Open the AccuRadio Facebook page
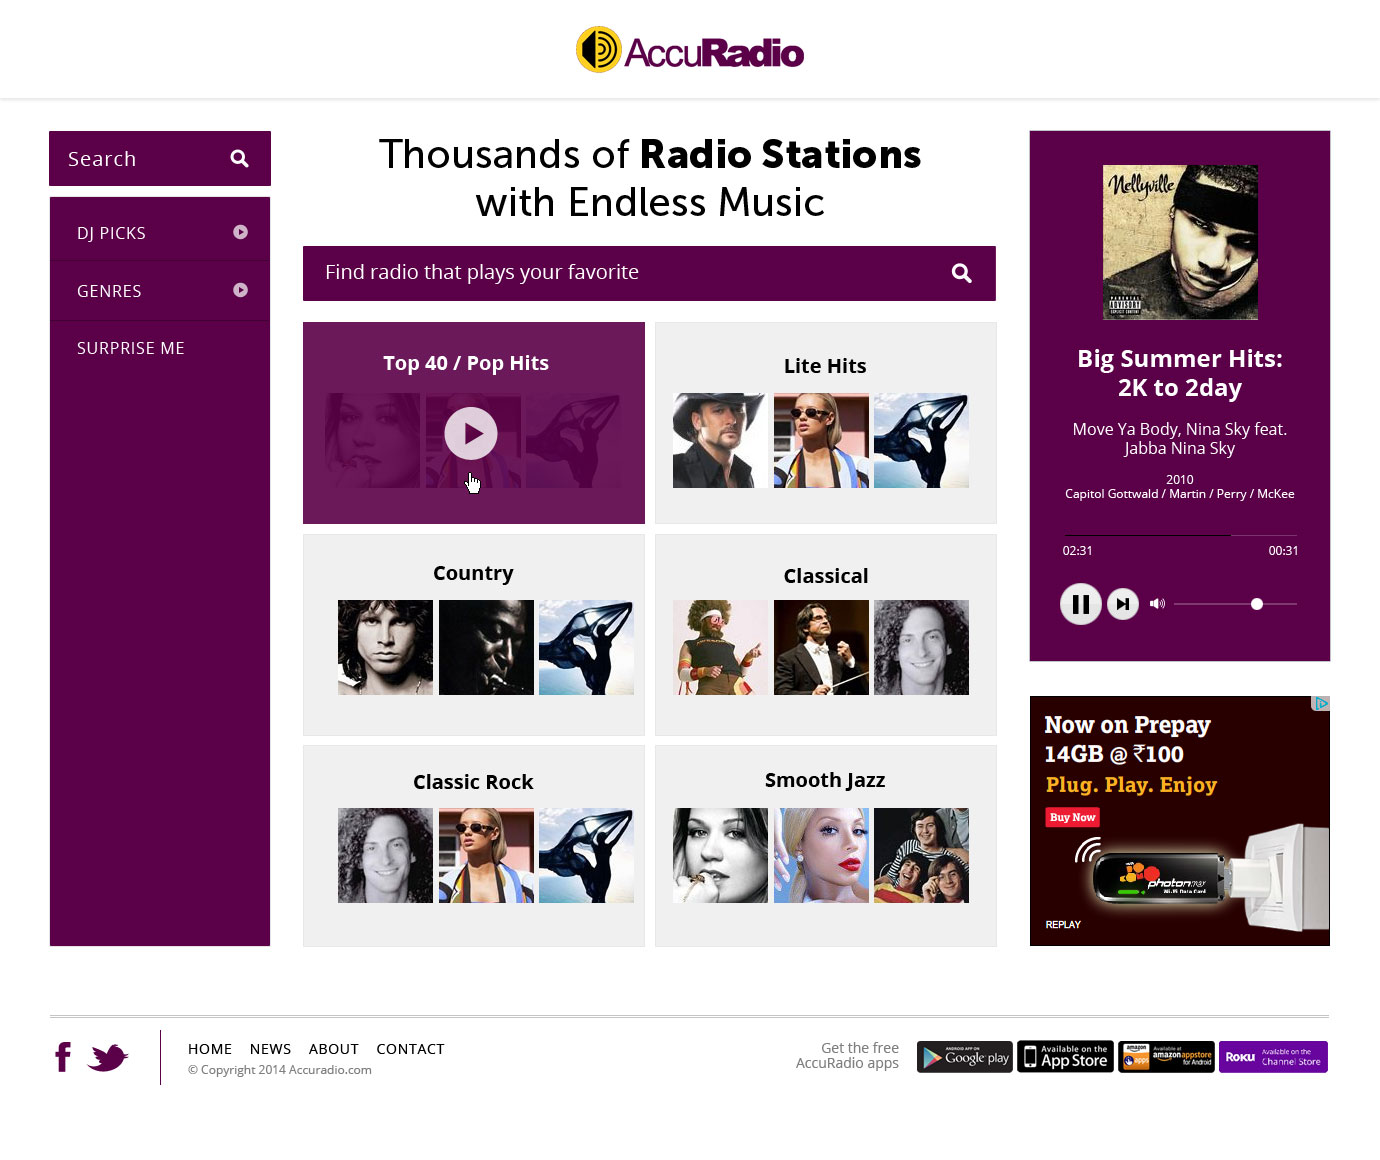Viewport: 1380px width, 1160px height. 63,1057
